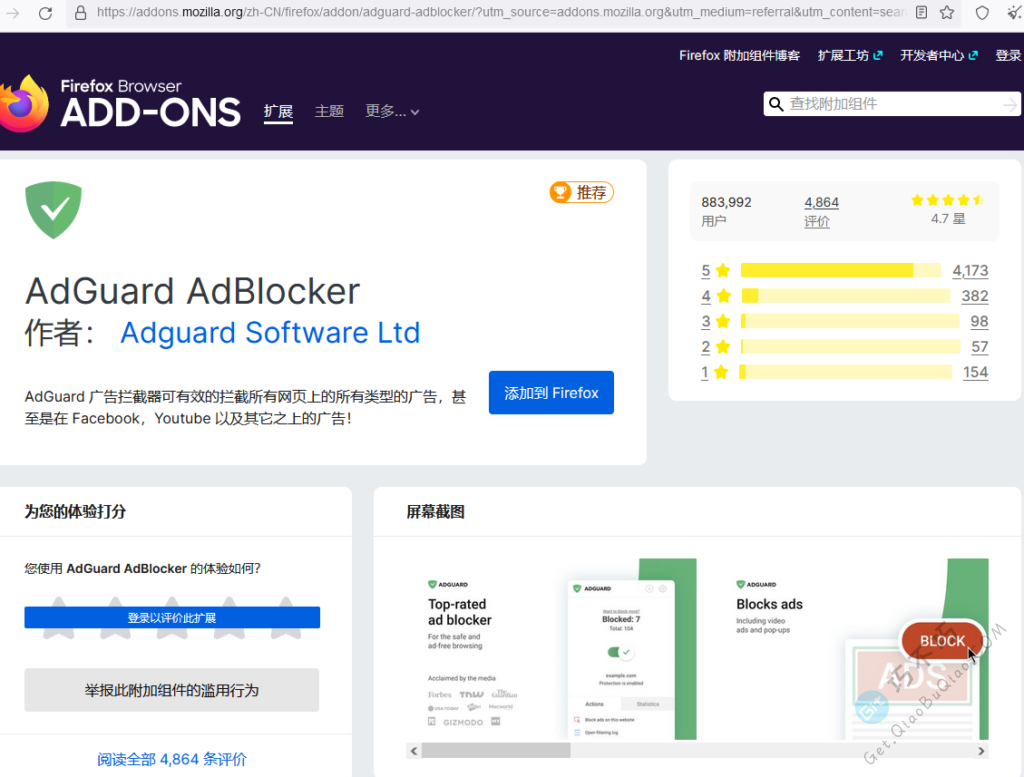Click the search arrow submit icon
The height and width of the screenshot is (777, 1024).
[1010, 104]
